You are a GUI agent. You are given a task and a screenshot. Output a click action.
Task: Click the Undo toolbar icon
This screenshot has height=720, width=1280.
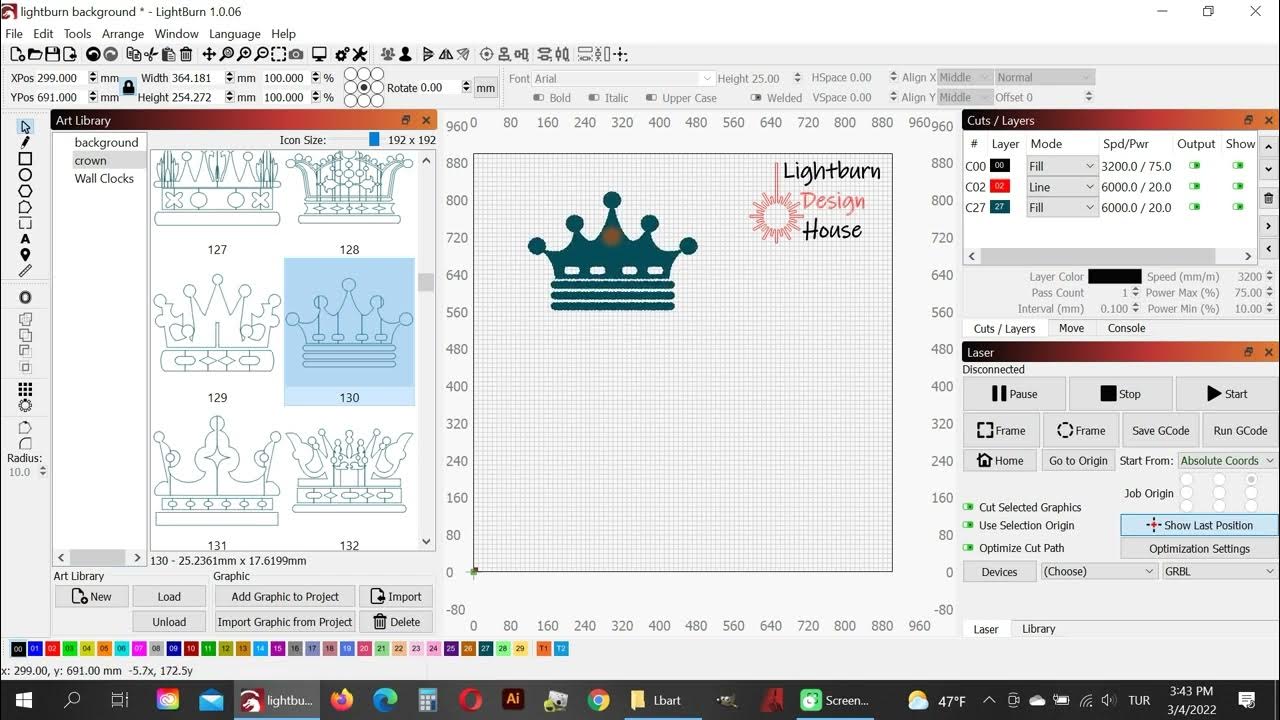93,54
